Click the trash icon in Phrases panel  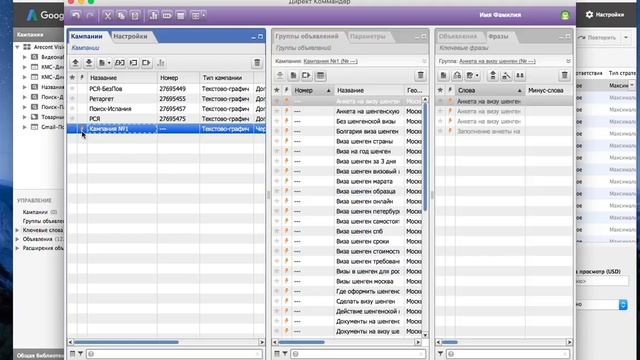pos(564,76)
